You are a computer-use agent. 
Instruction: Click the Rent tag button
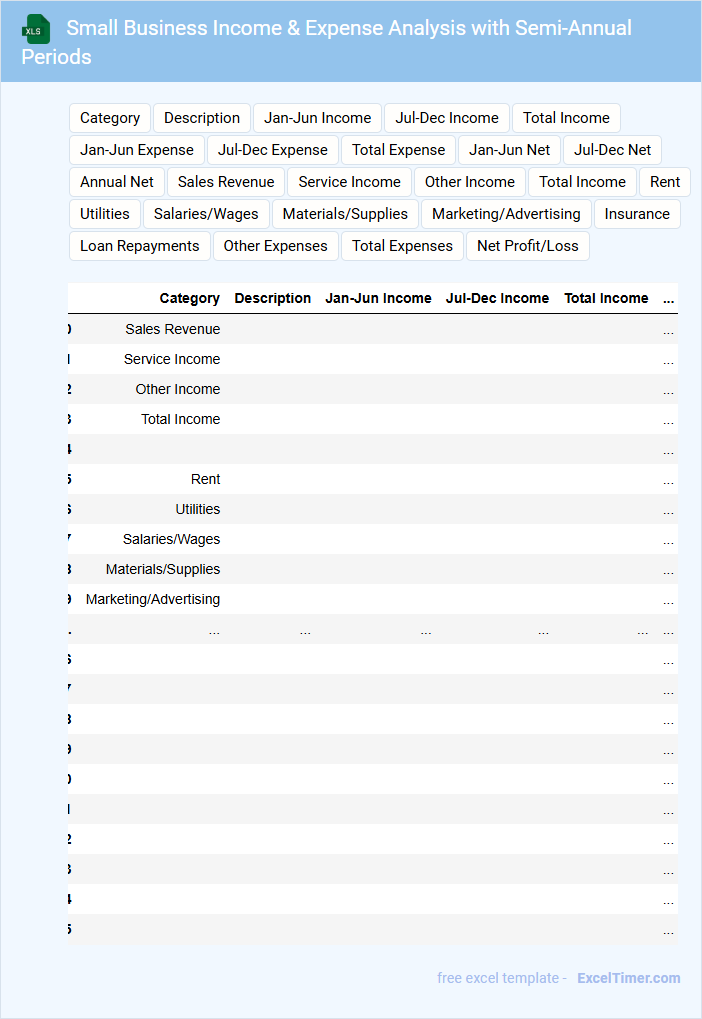tap(665, 182)
